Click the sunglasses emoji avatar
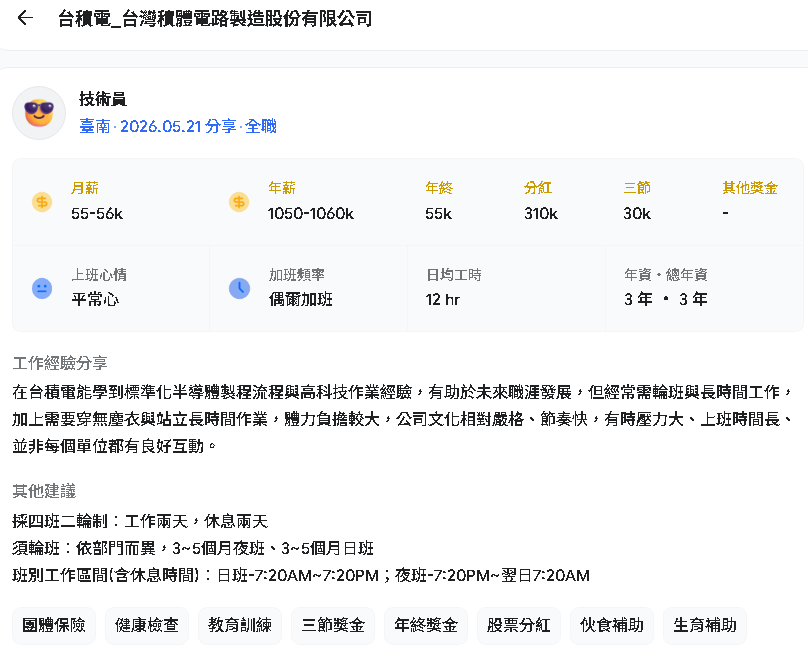Image resolution: width=808 pixels, height=652 pixels. [x=39, y=113]
